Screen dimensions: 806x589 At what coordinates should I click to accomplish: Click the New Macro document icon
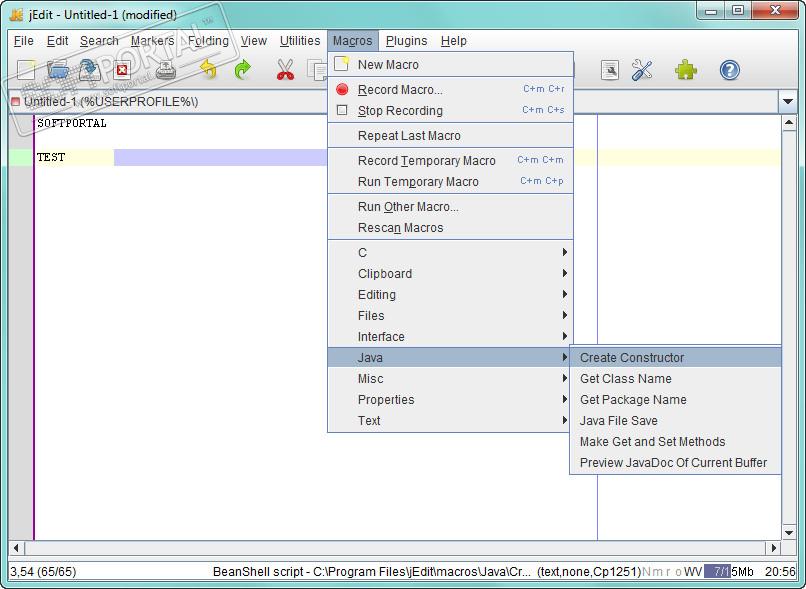point(341,64)
